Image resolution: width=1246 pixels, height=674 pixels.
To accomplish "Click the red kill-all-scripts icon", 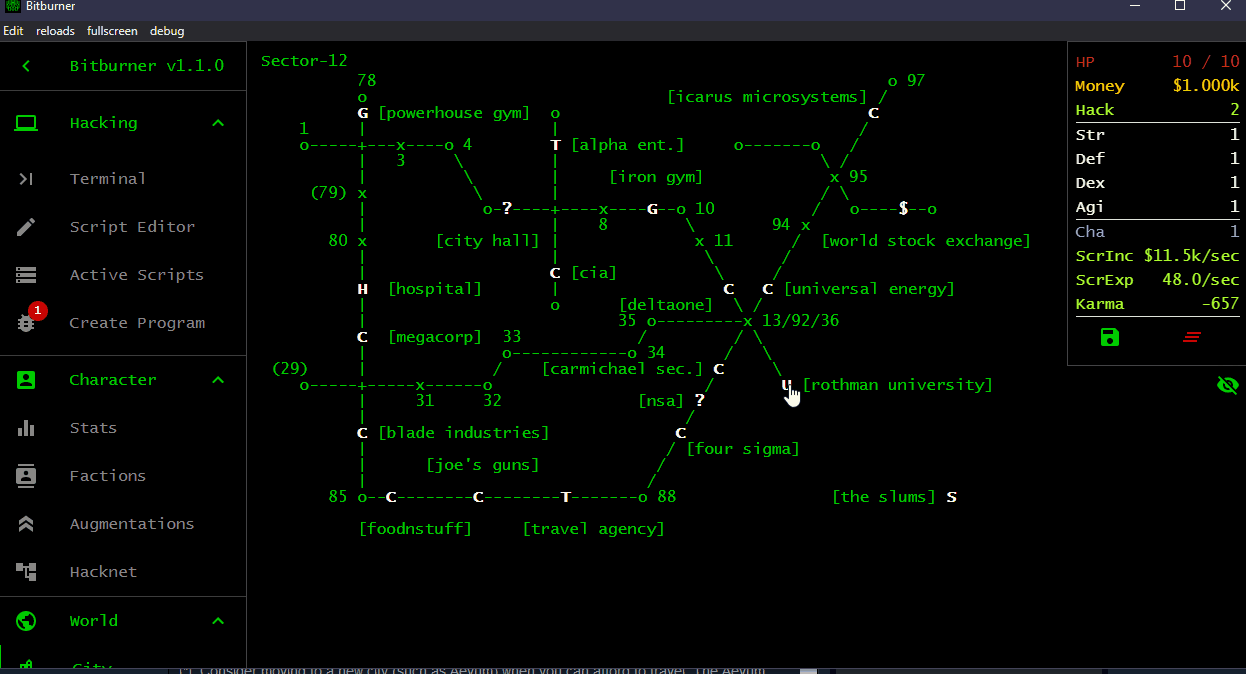I will 1192,337.
